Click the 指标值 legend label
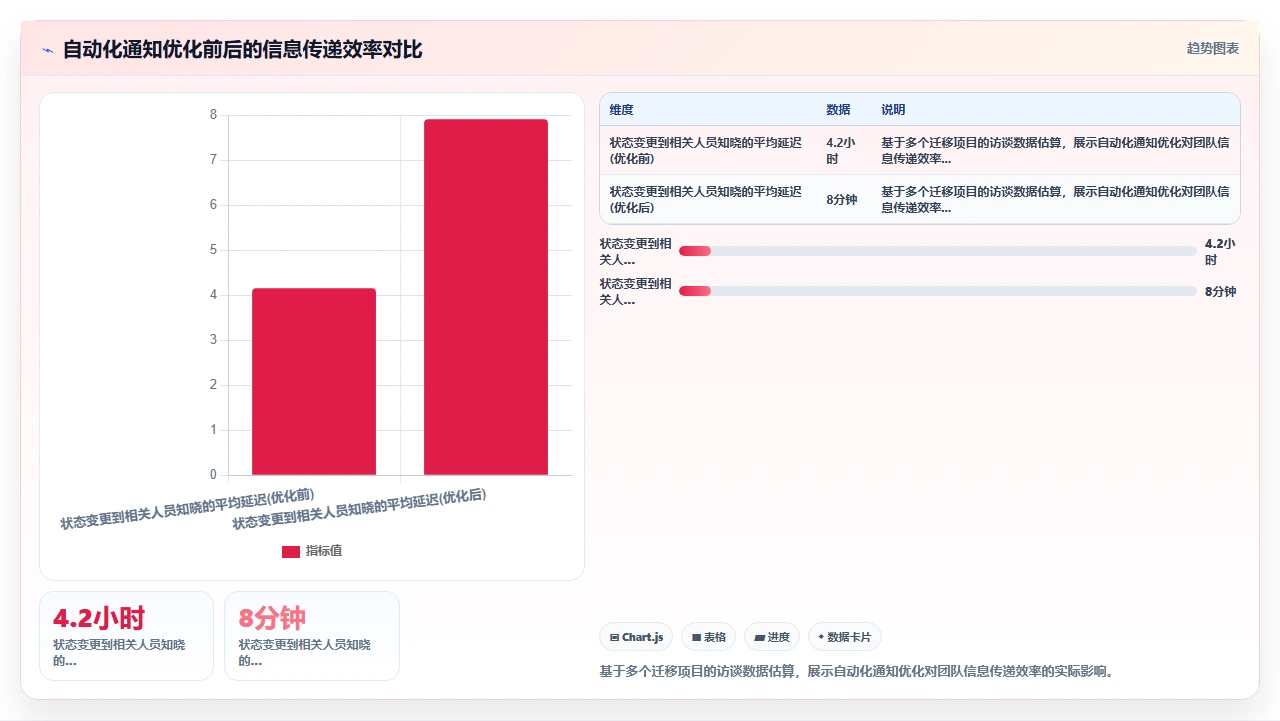1280x721 pixels. click(x=324, y=551)
